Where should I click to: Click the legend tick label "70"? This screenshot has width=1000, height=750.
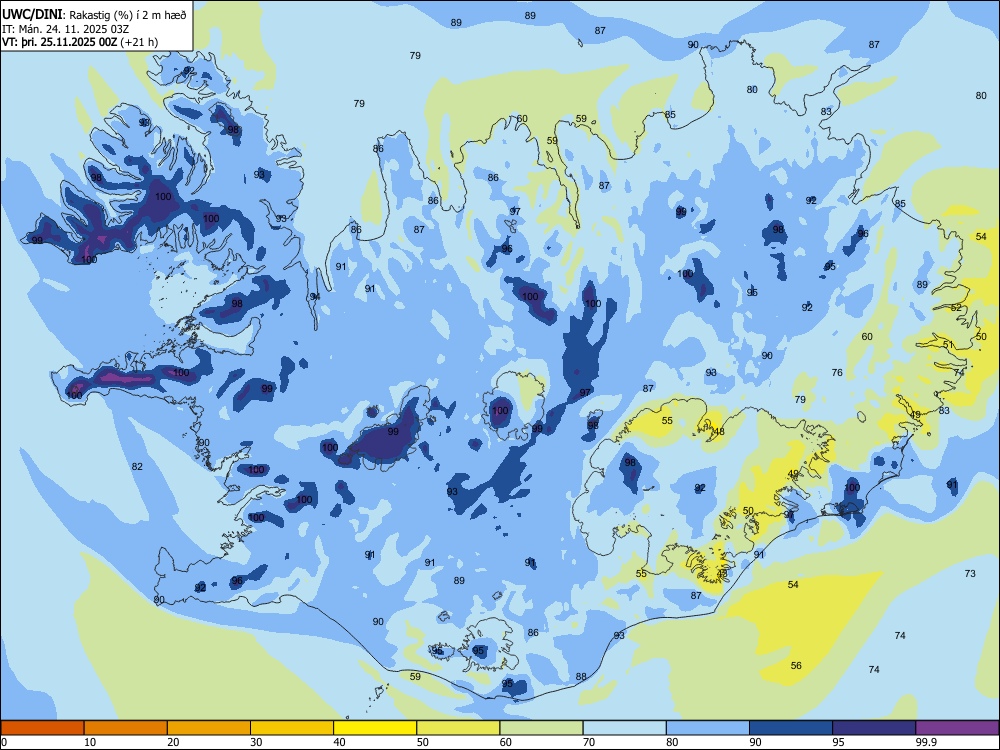coord(589,742)
